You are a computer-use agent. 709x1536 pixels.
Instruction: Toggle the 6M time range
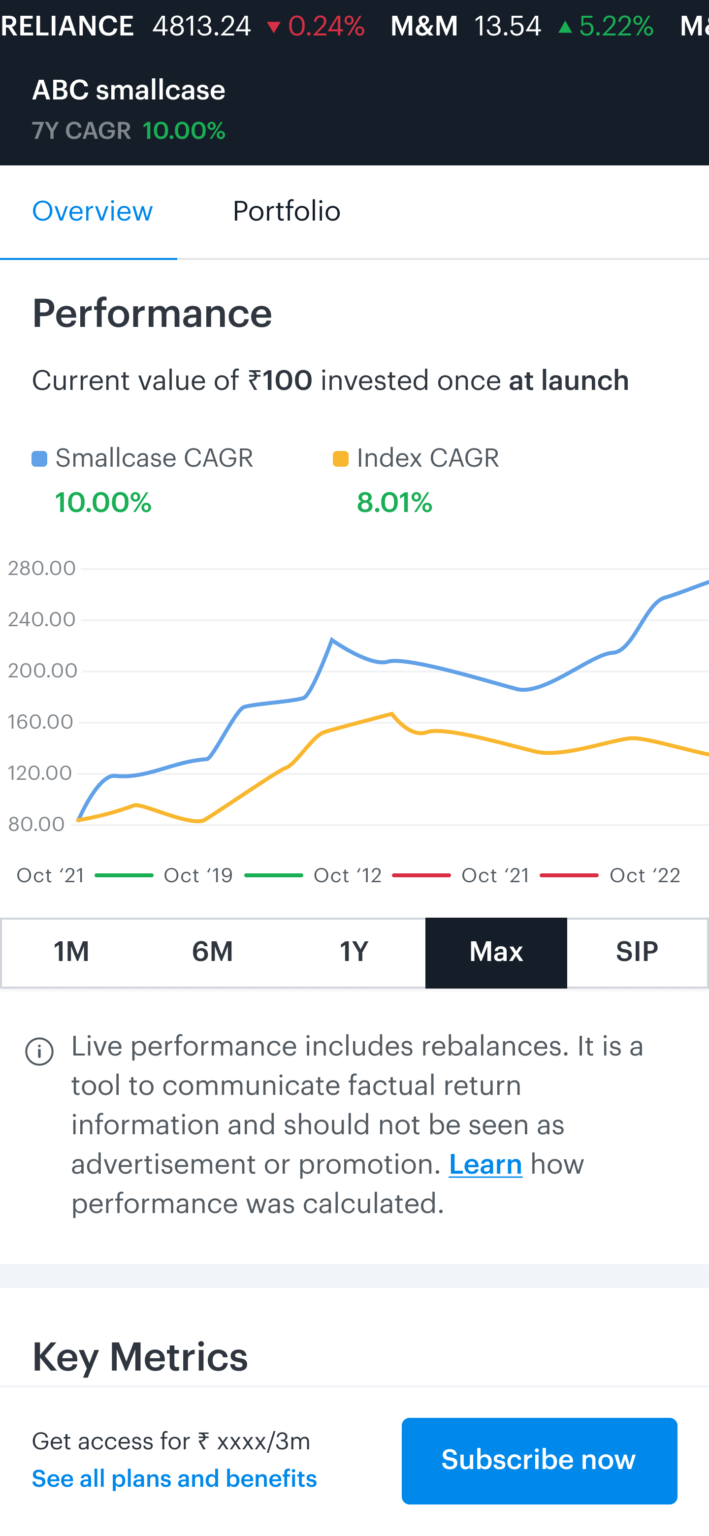[212, 952]
